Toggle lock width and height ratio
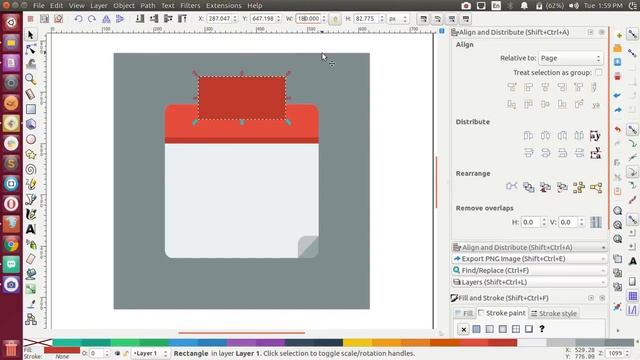Screen dimensions: 640x360 [335, 19]
